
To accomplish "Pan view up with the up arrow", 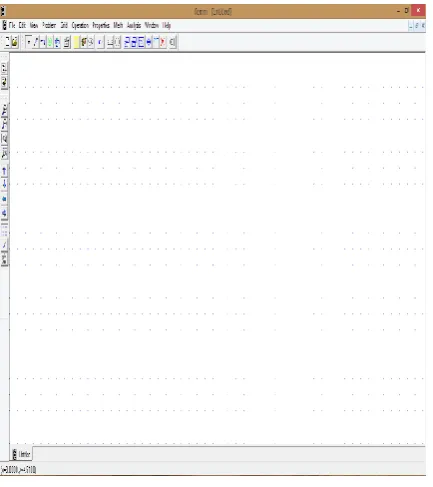I will pyautogui.click(x=4, y=171).
